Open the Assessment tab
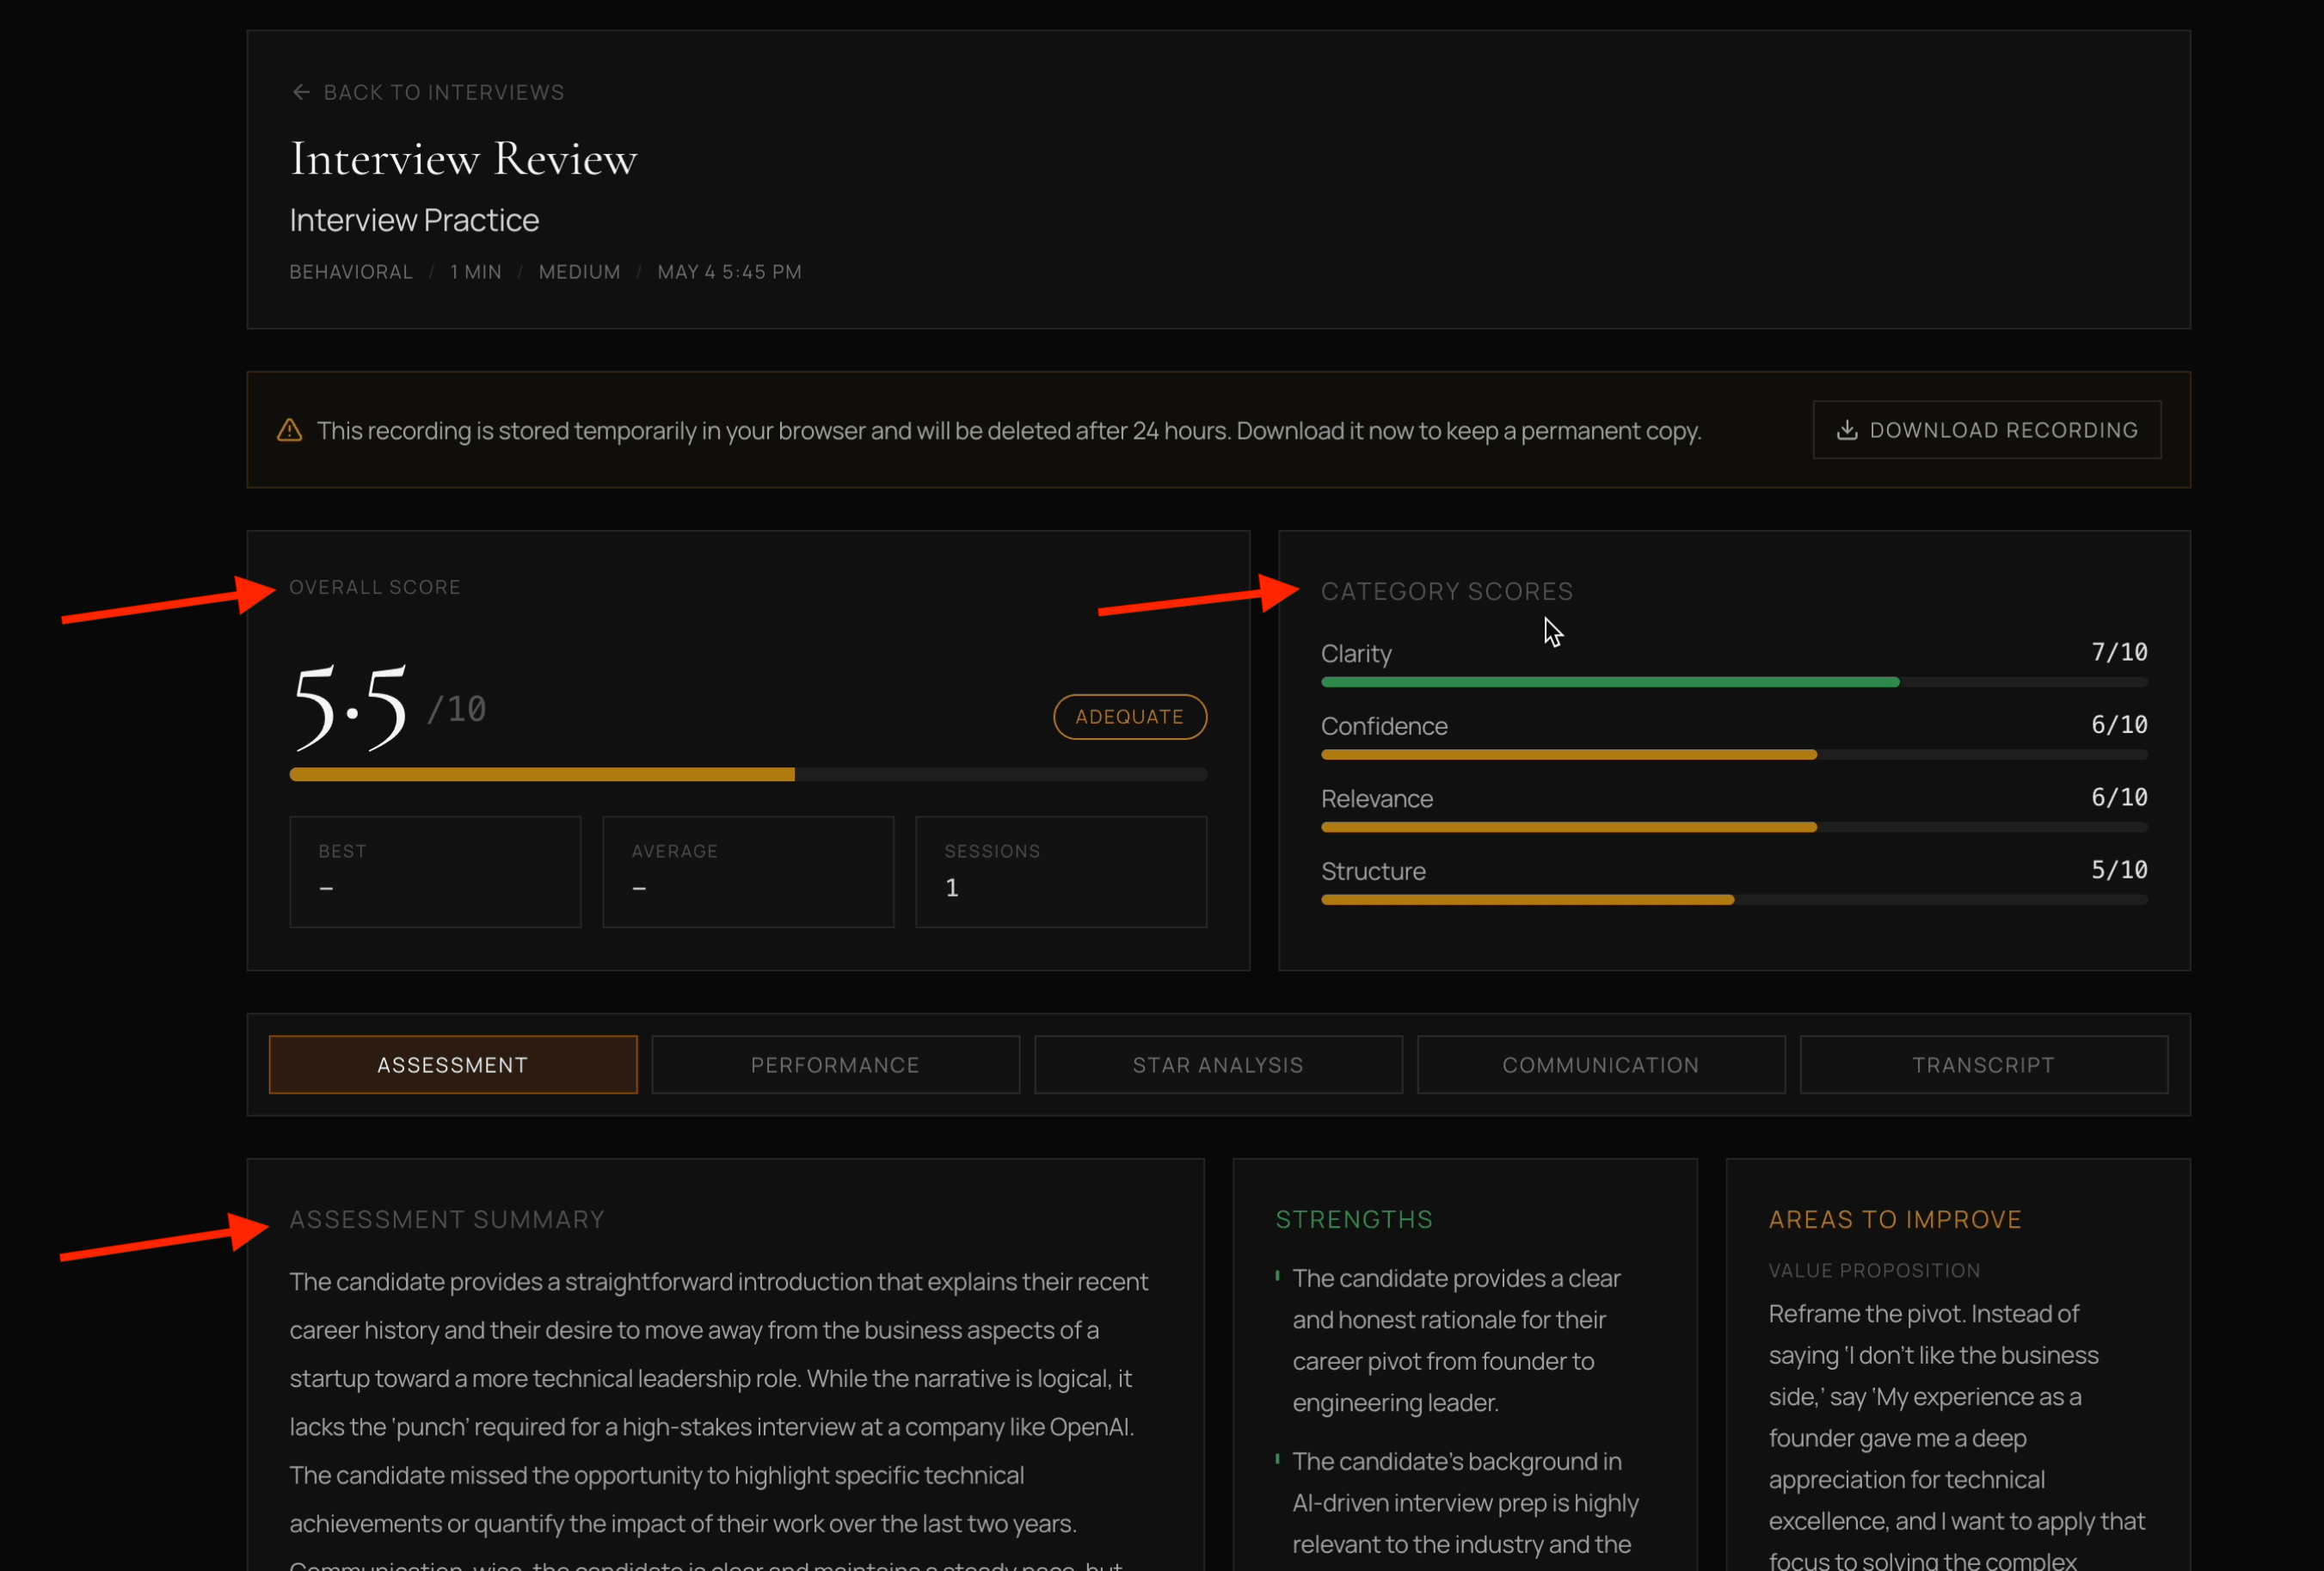 453,1065
